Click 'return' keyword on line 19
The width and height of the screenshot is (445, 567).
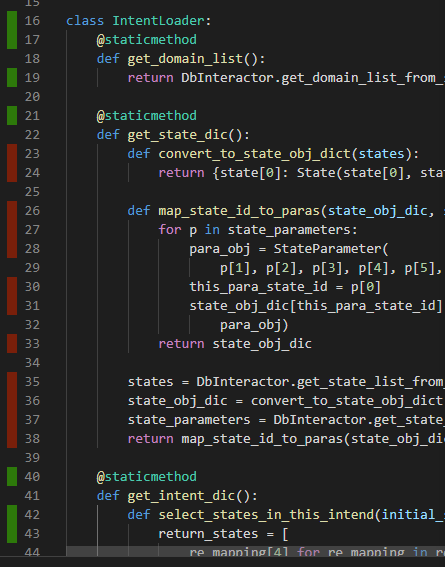150,78
